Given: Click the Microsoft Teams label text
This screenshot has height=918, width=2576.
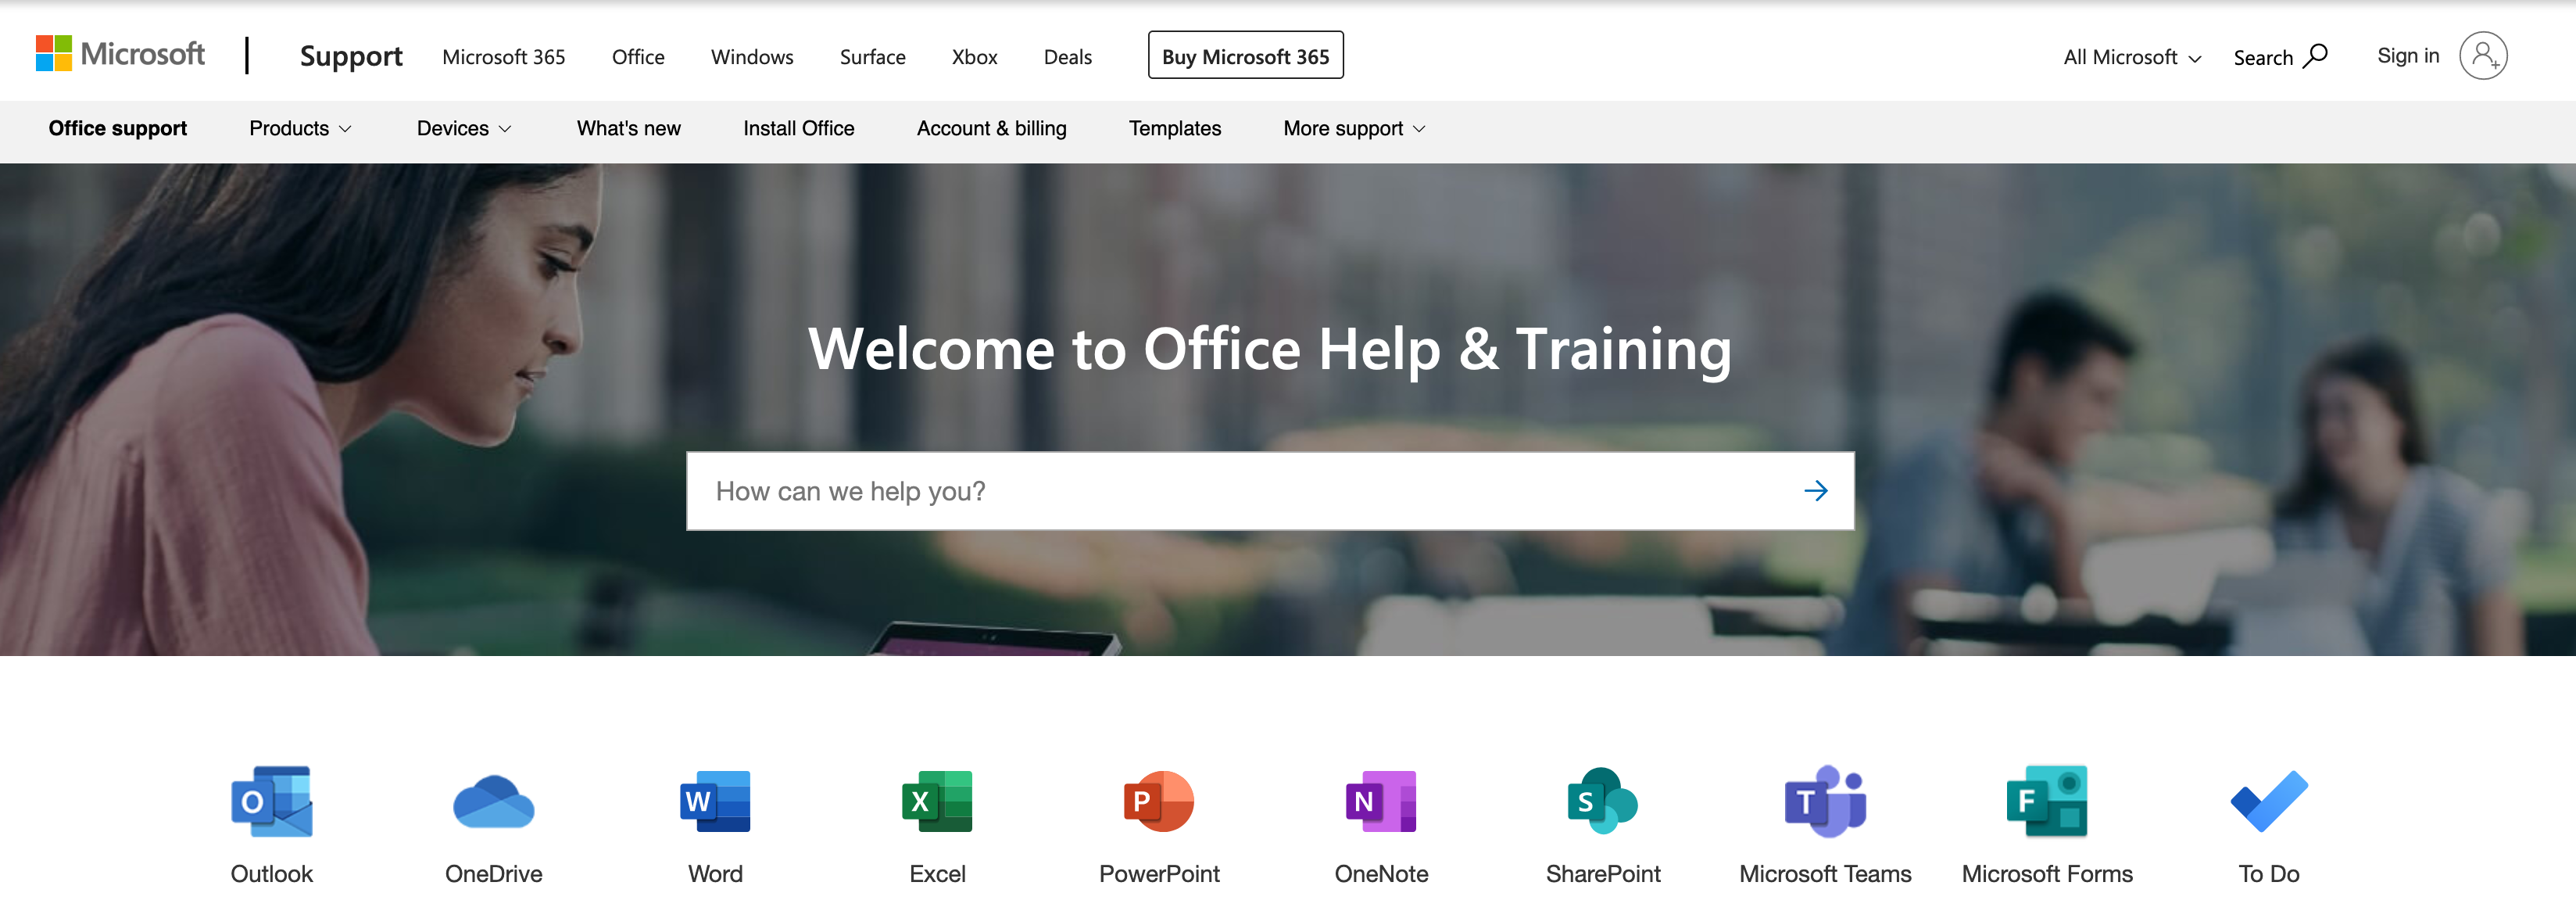Looking at the screenshot, I should point(1826,874).
